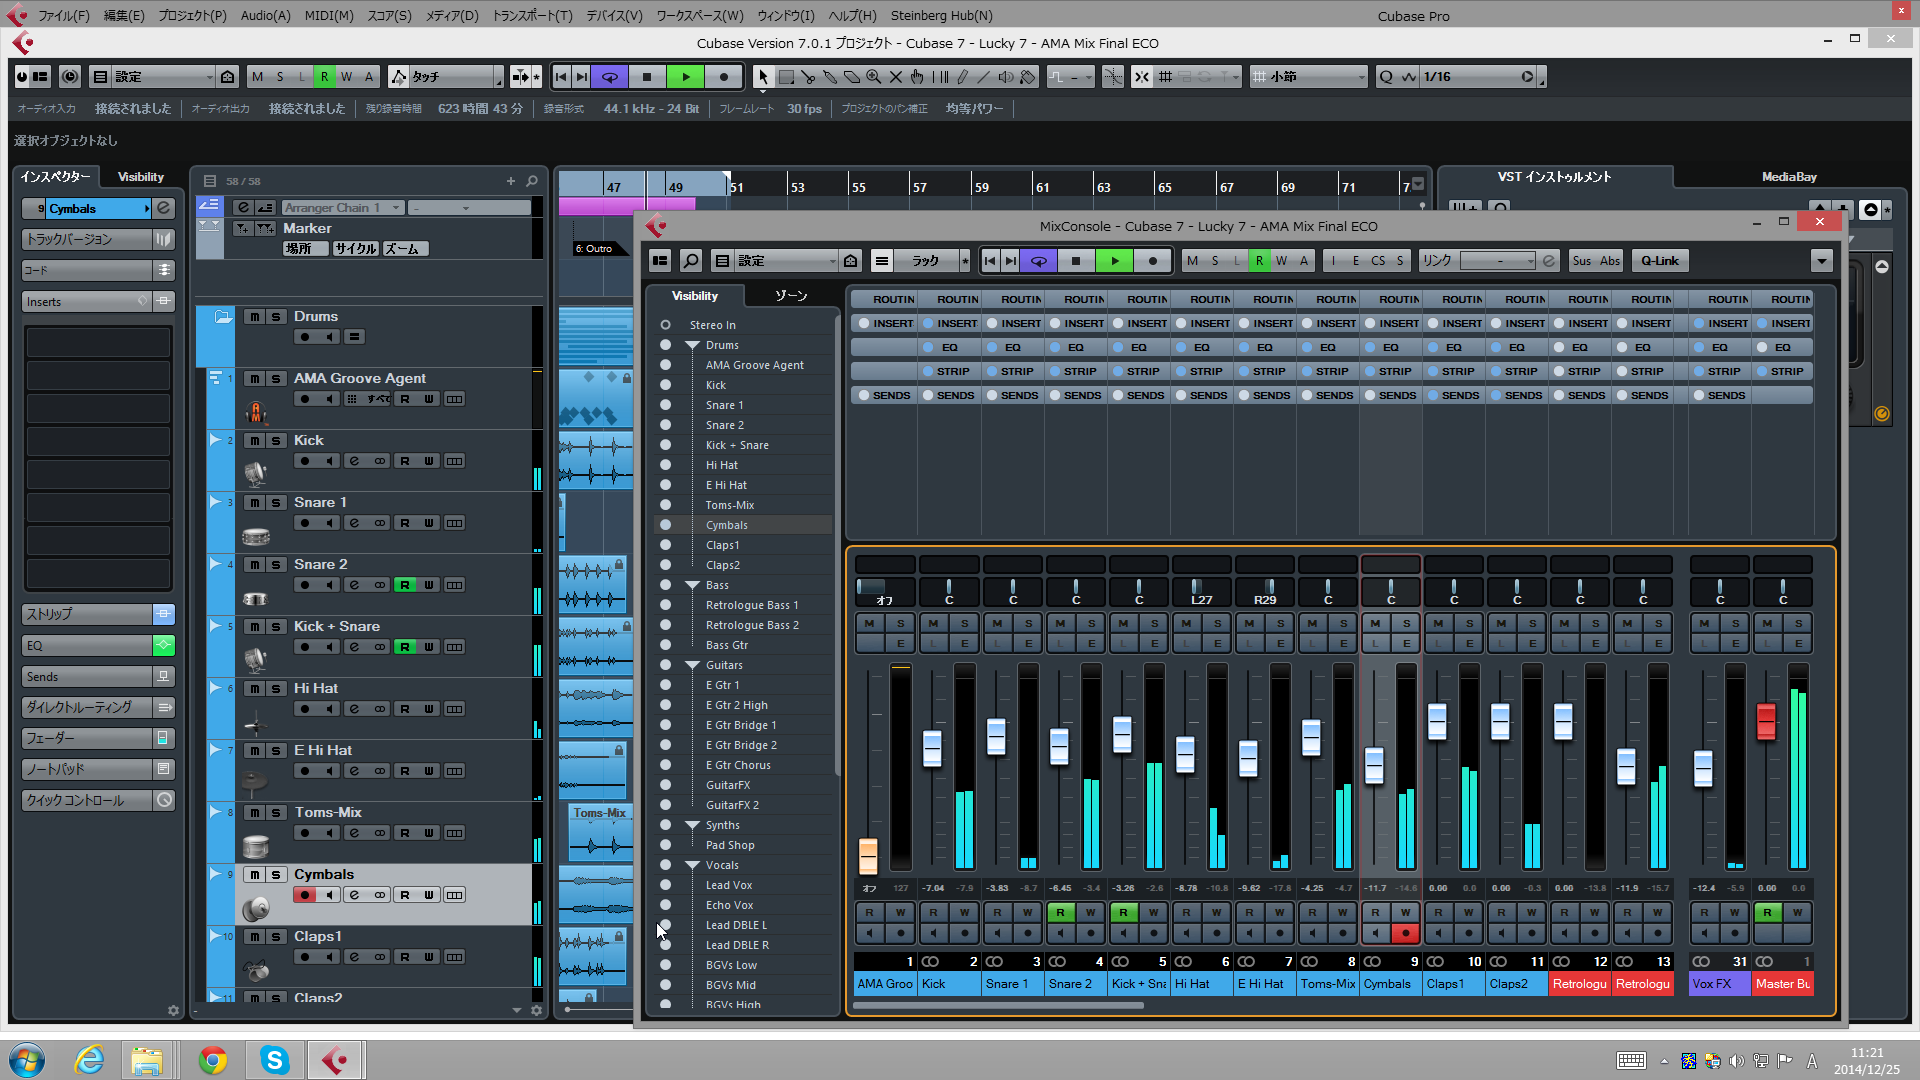The image size is (1920, 1080).
Task: Toggle record enable on Cymbals track
Action: (305, 895)
